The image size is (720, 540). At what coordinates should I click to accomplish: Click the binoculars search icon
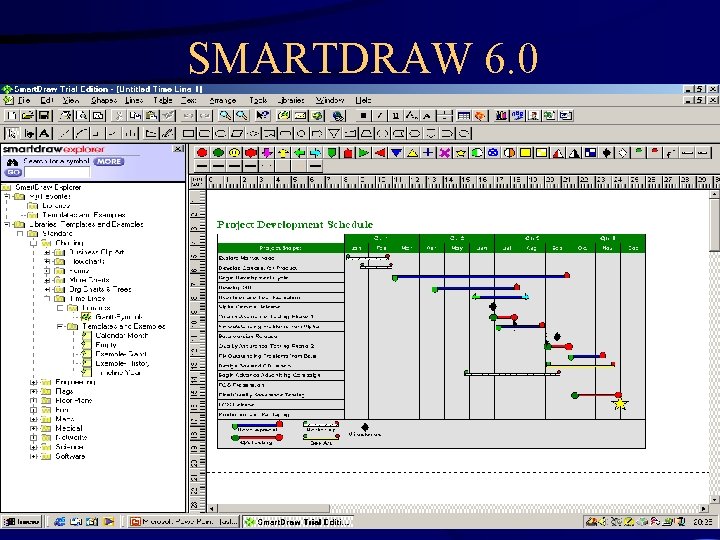click(12, 162)
